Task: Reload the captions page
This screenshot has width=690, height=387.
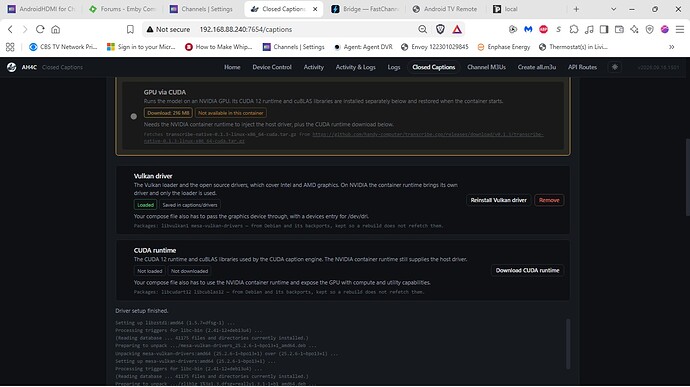Action: [x=40, y=29]
